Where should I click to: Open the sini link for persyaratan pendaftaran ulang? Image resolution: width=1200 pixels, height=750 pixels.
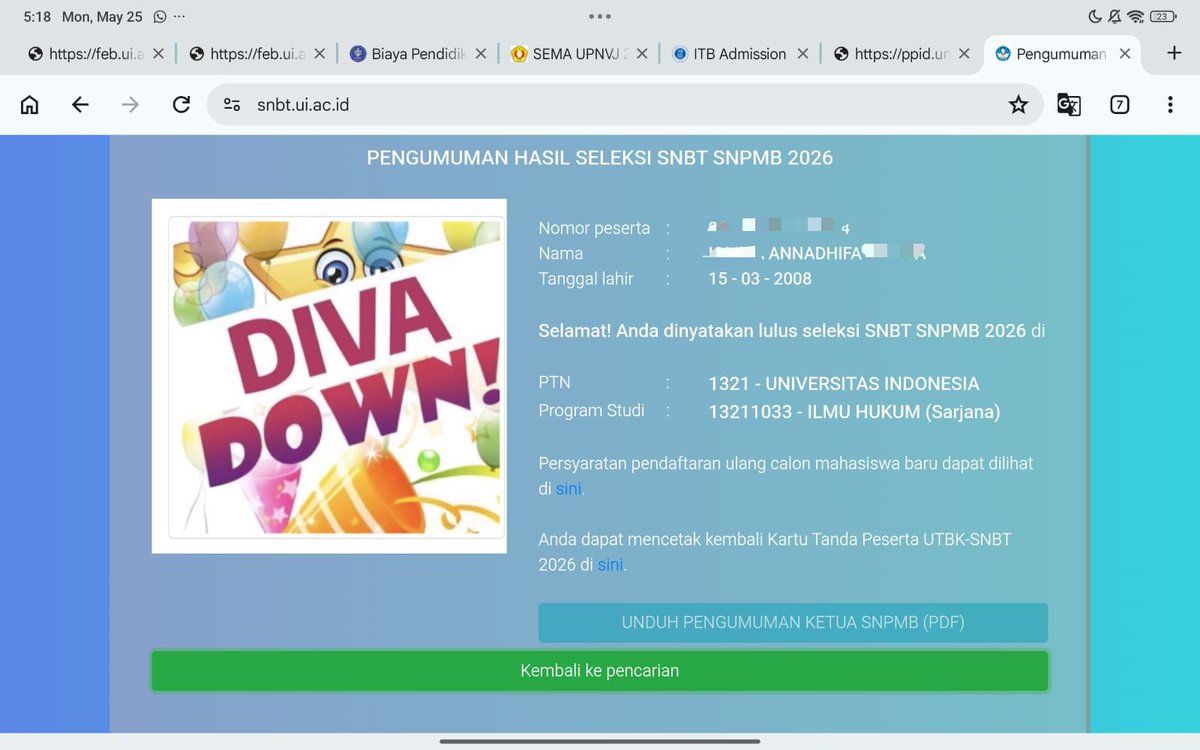569,489
